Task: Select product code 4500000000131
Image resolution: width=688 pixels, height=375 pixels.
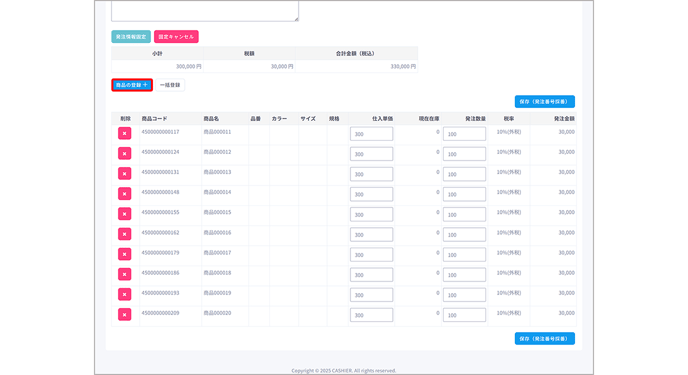Action: [160, 172]
